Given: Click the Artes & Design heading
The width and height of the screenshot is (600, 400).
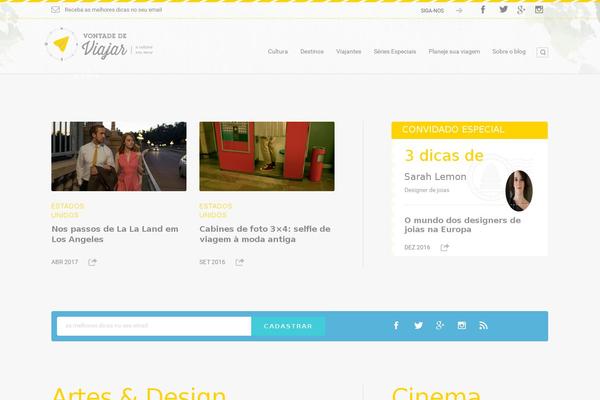Looking at the screenshot, I should 139,393.
